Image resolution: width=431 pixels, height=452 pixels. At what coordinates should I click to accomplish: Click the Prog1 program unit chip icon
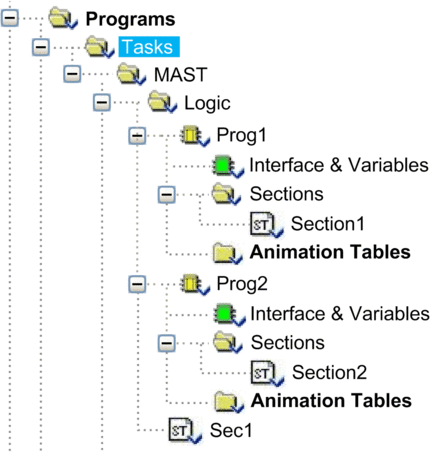click(x=195, y=136)
